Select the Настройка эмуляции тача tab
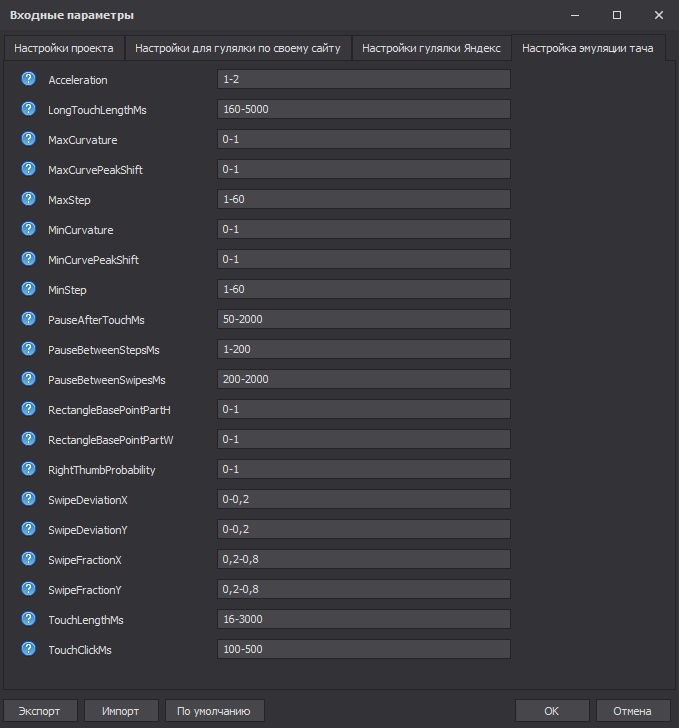 click(x=588, y=48)
